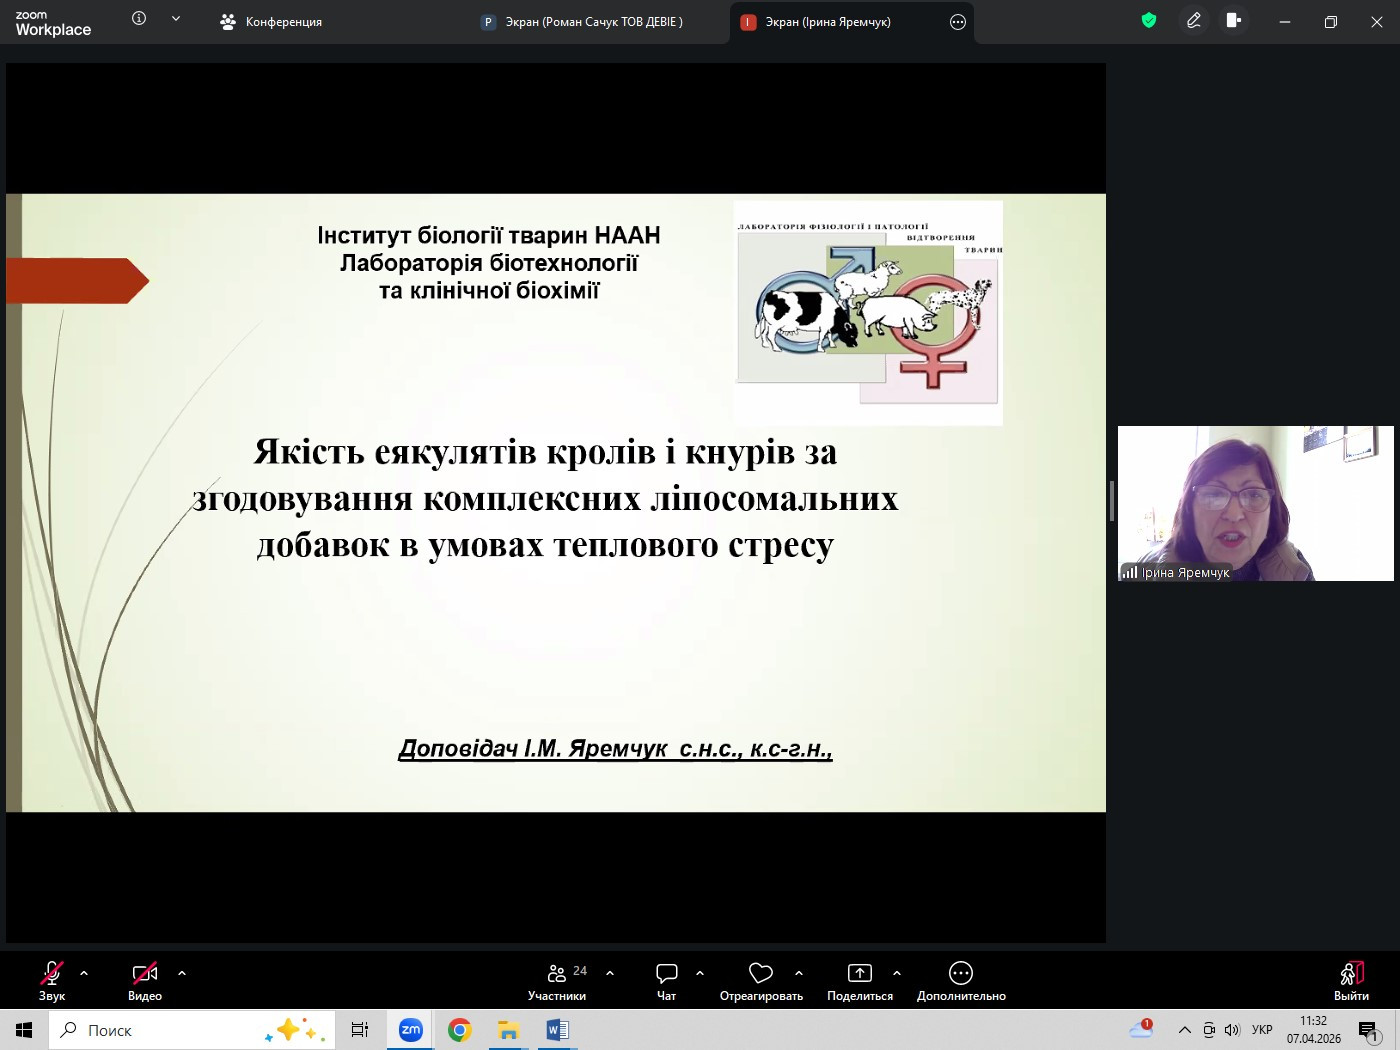This screenshot has height=1050, width=1400.
Task: Switch to the Конференция tab
Action: coord(271,22)
